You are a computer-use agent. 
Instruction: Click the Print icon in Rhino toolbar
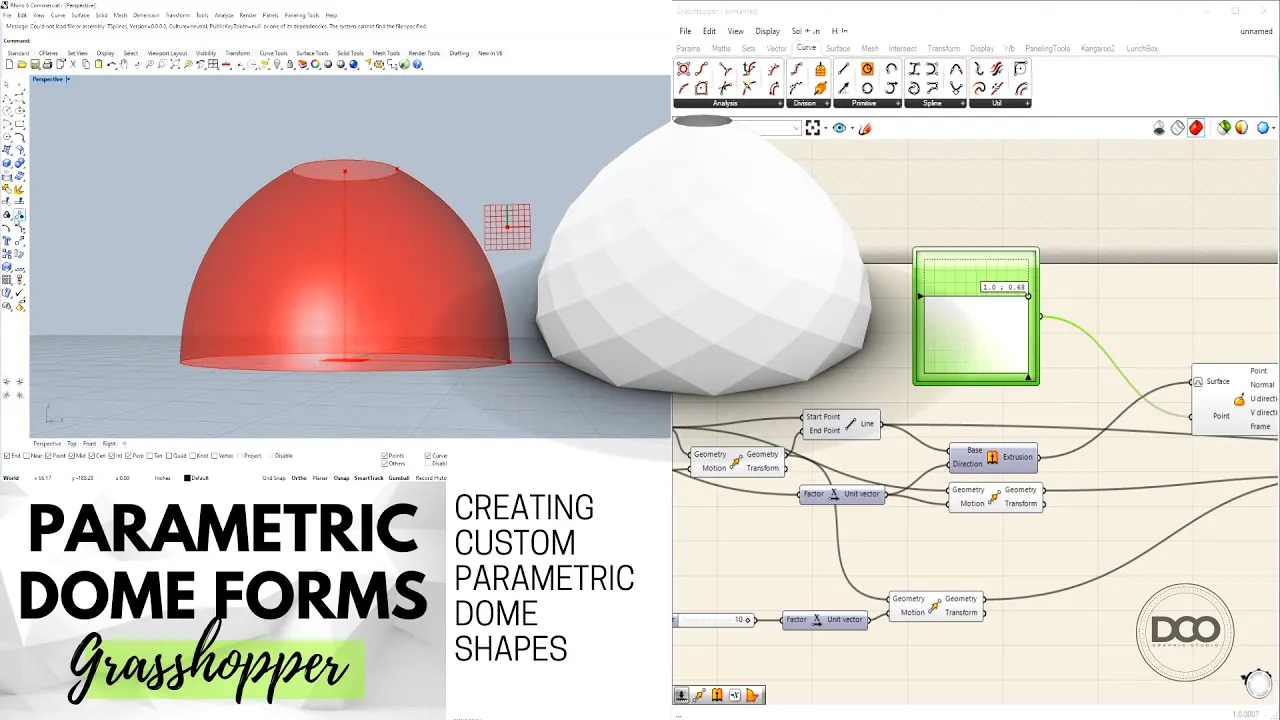coord(47,64)
